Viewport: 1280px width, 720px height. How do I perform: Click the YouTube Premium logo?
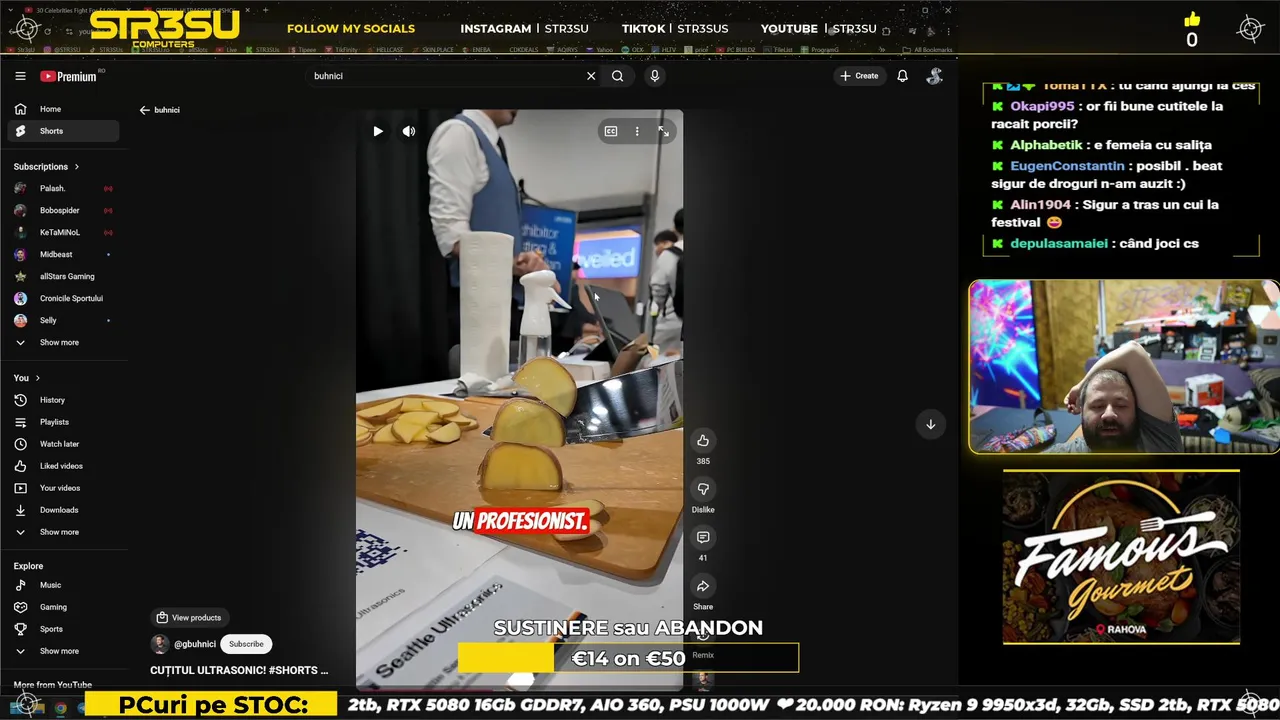(69, 76)
